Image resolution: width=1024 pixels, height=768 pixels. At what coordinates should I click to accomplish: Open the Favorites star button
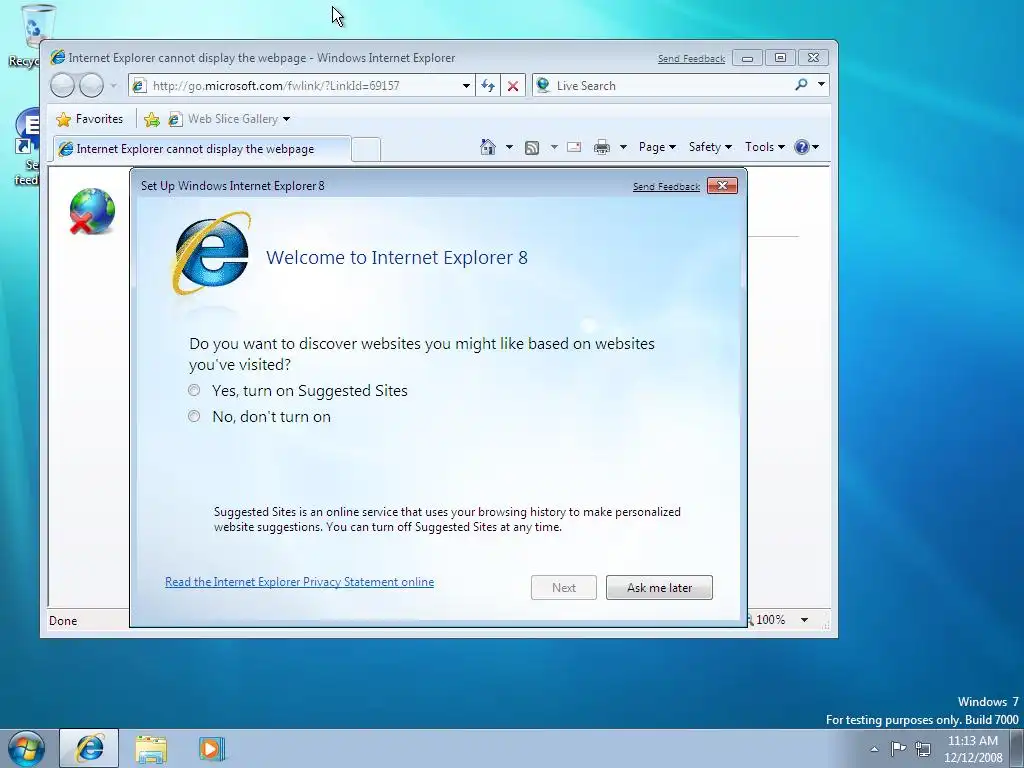click(90, 119)
